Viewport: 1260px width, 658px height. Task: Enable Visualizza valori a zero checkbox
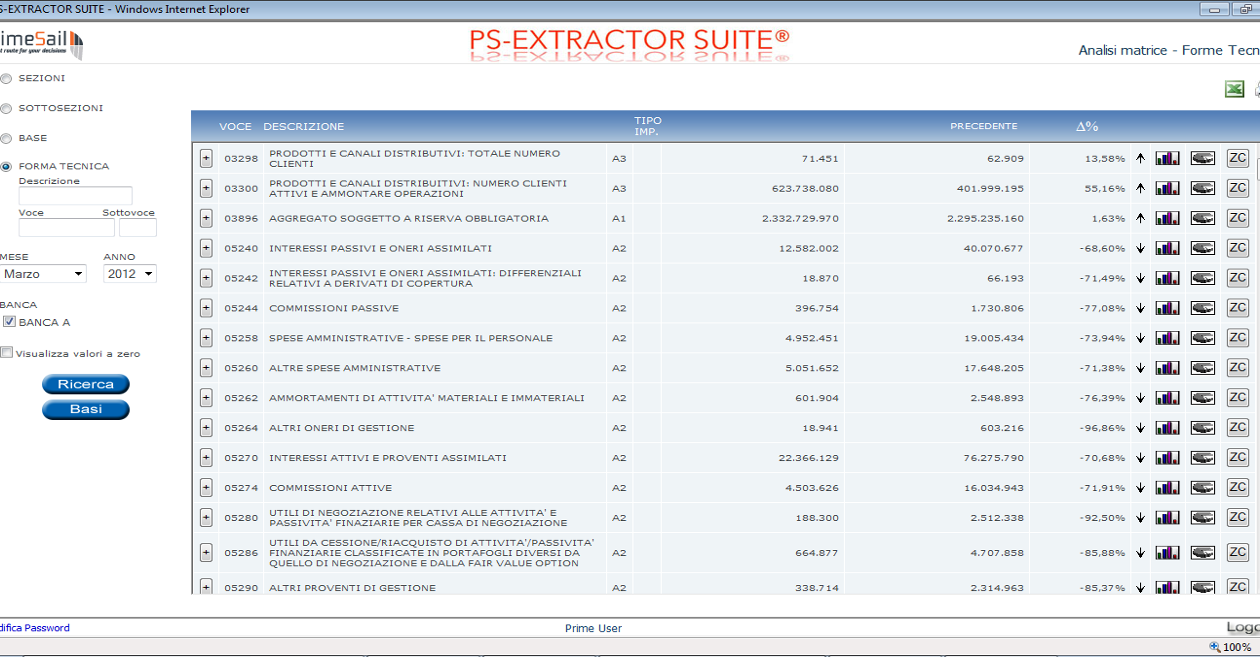(7, 353)
